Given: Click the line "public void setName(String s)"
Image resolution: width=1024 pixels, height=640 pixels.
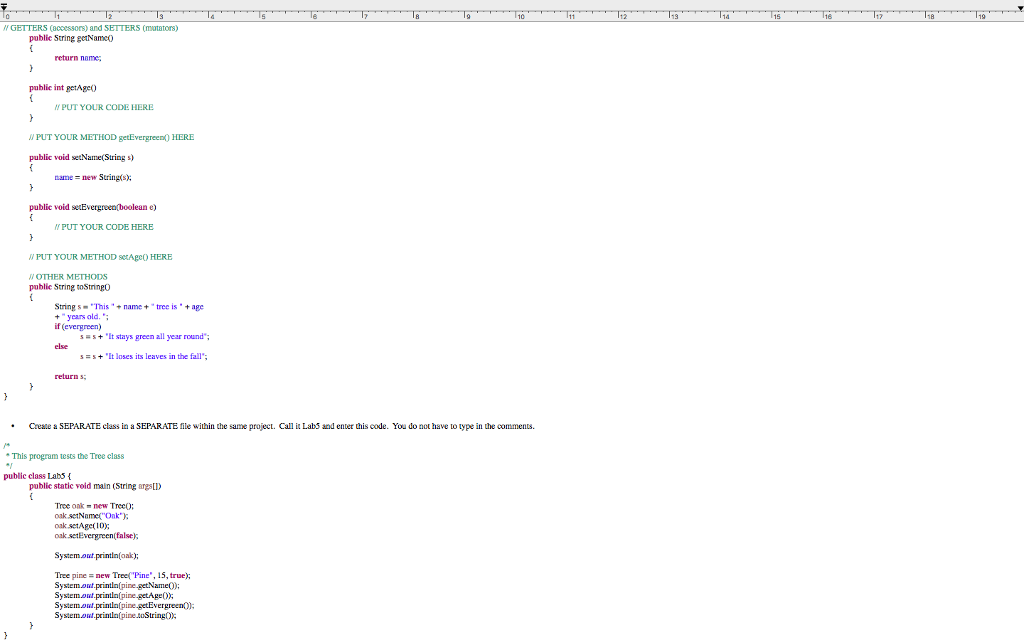Looking at the screenshot, I should point(81,157).
